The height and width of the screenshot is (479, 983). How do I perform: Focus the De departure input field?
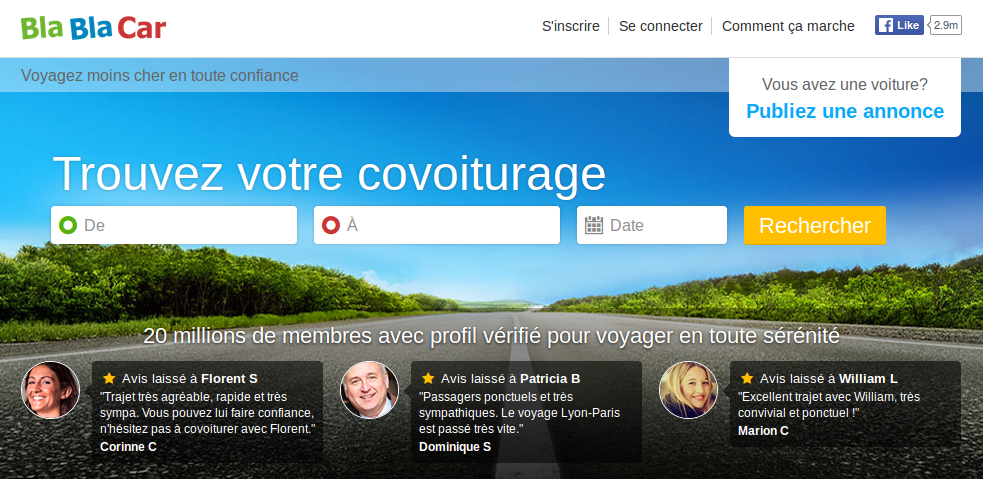(174, 225)
